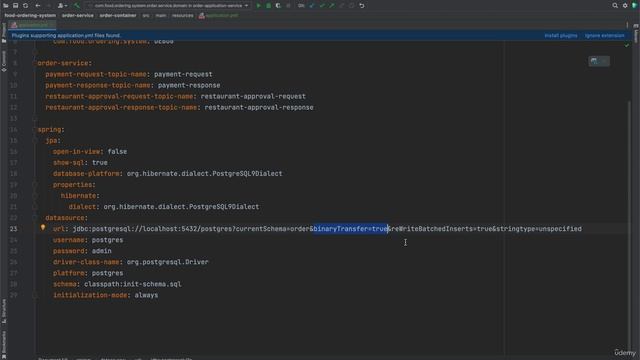Click the green Build hammer icon

tap(77, 6)
